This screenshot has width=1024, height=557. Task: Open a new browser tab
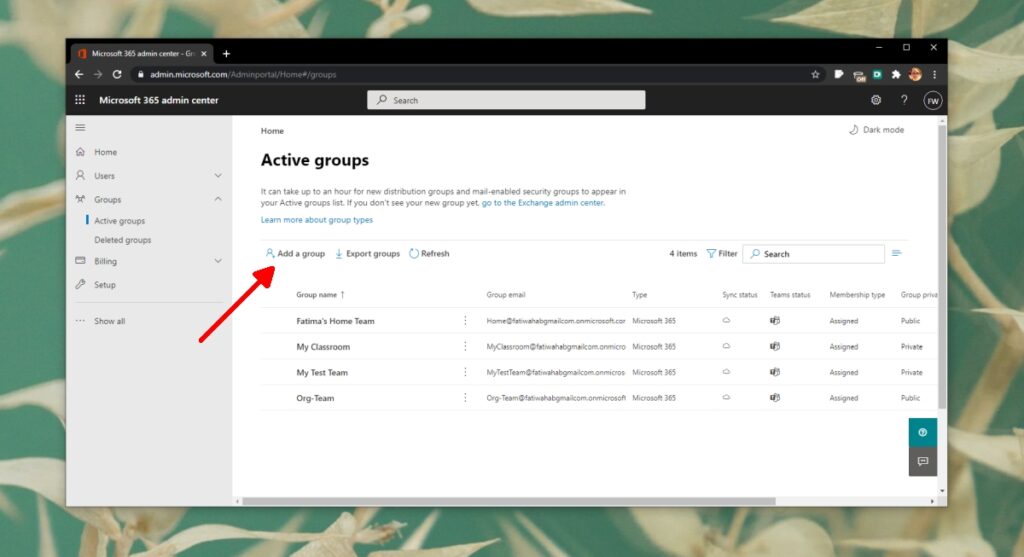pos(226,54)
